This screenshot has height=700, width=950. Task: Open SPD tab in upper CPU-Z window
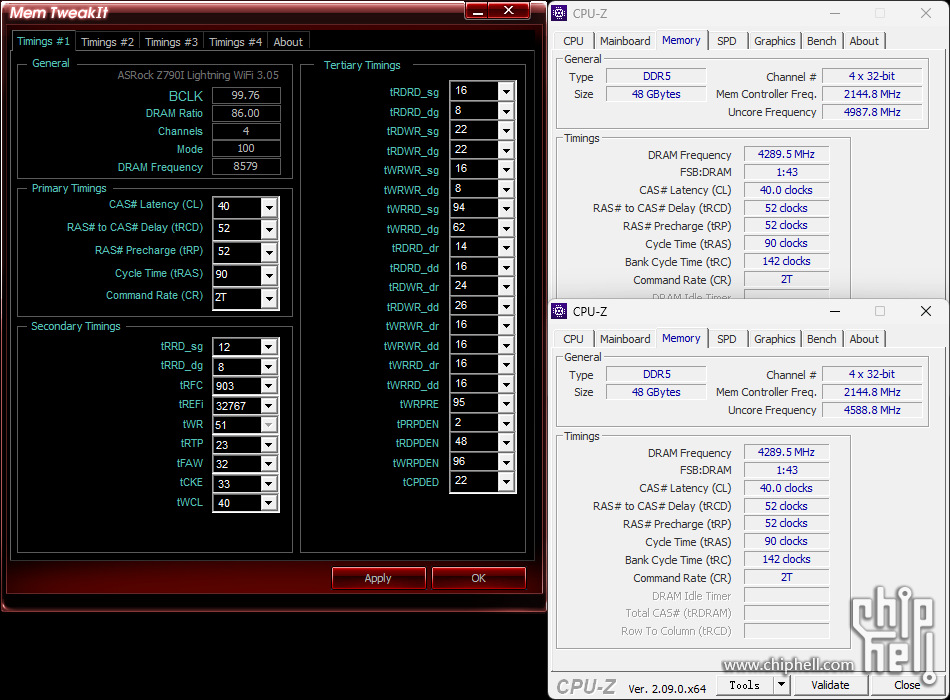coord(726,41)
